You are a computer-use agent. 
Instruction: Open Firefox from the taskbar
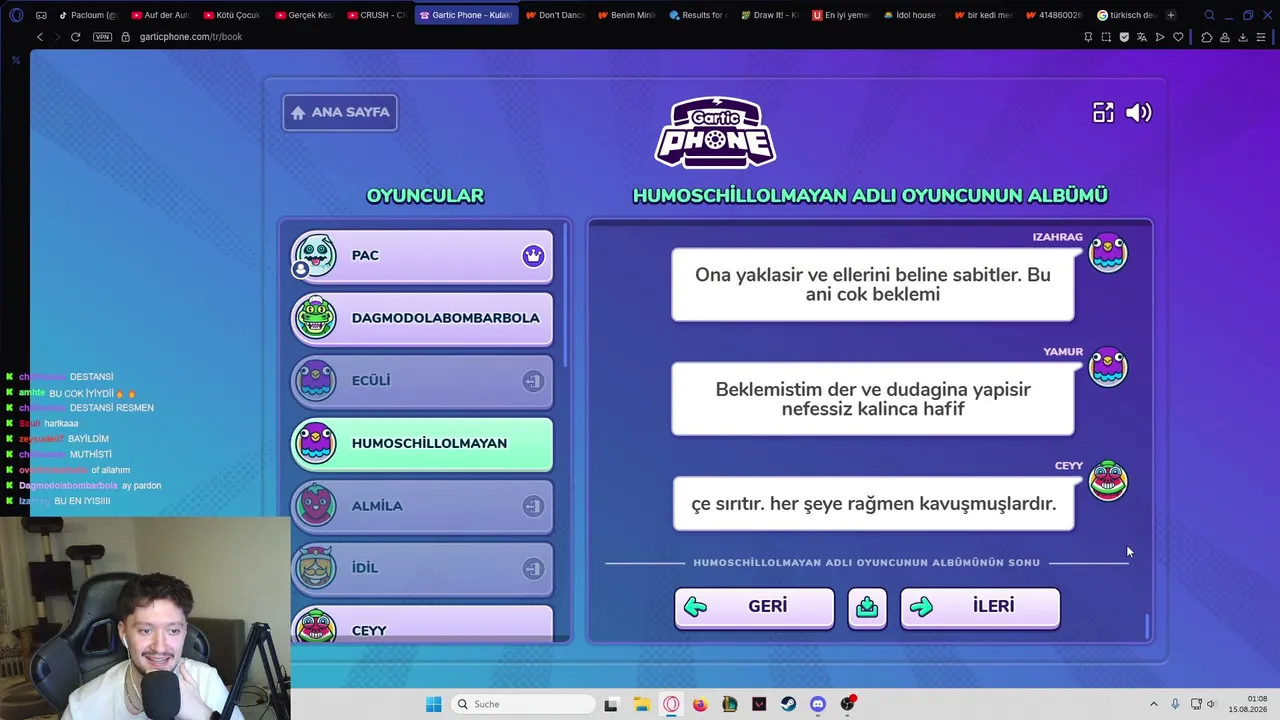coord(700,704)
